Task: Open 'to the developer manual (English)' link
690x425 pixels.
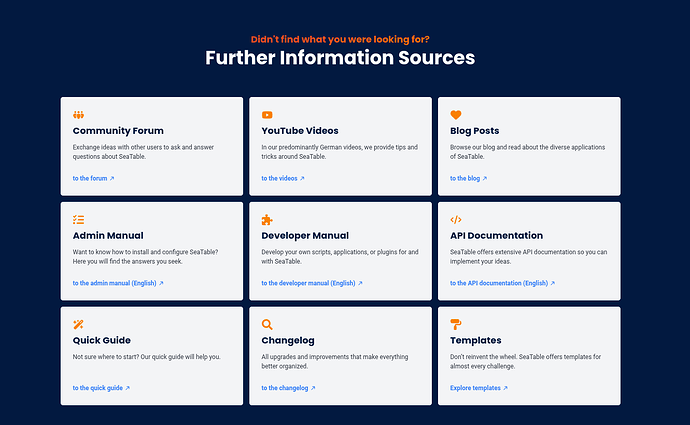Action: 312,283
